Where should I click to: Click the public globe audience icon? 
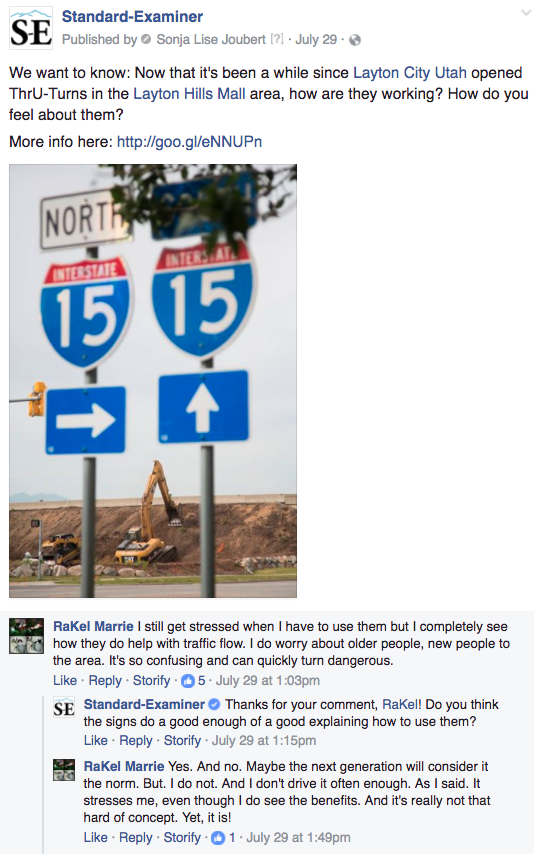[x=355, y=40]
